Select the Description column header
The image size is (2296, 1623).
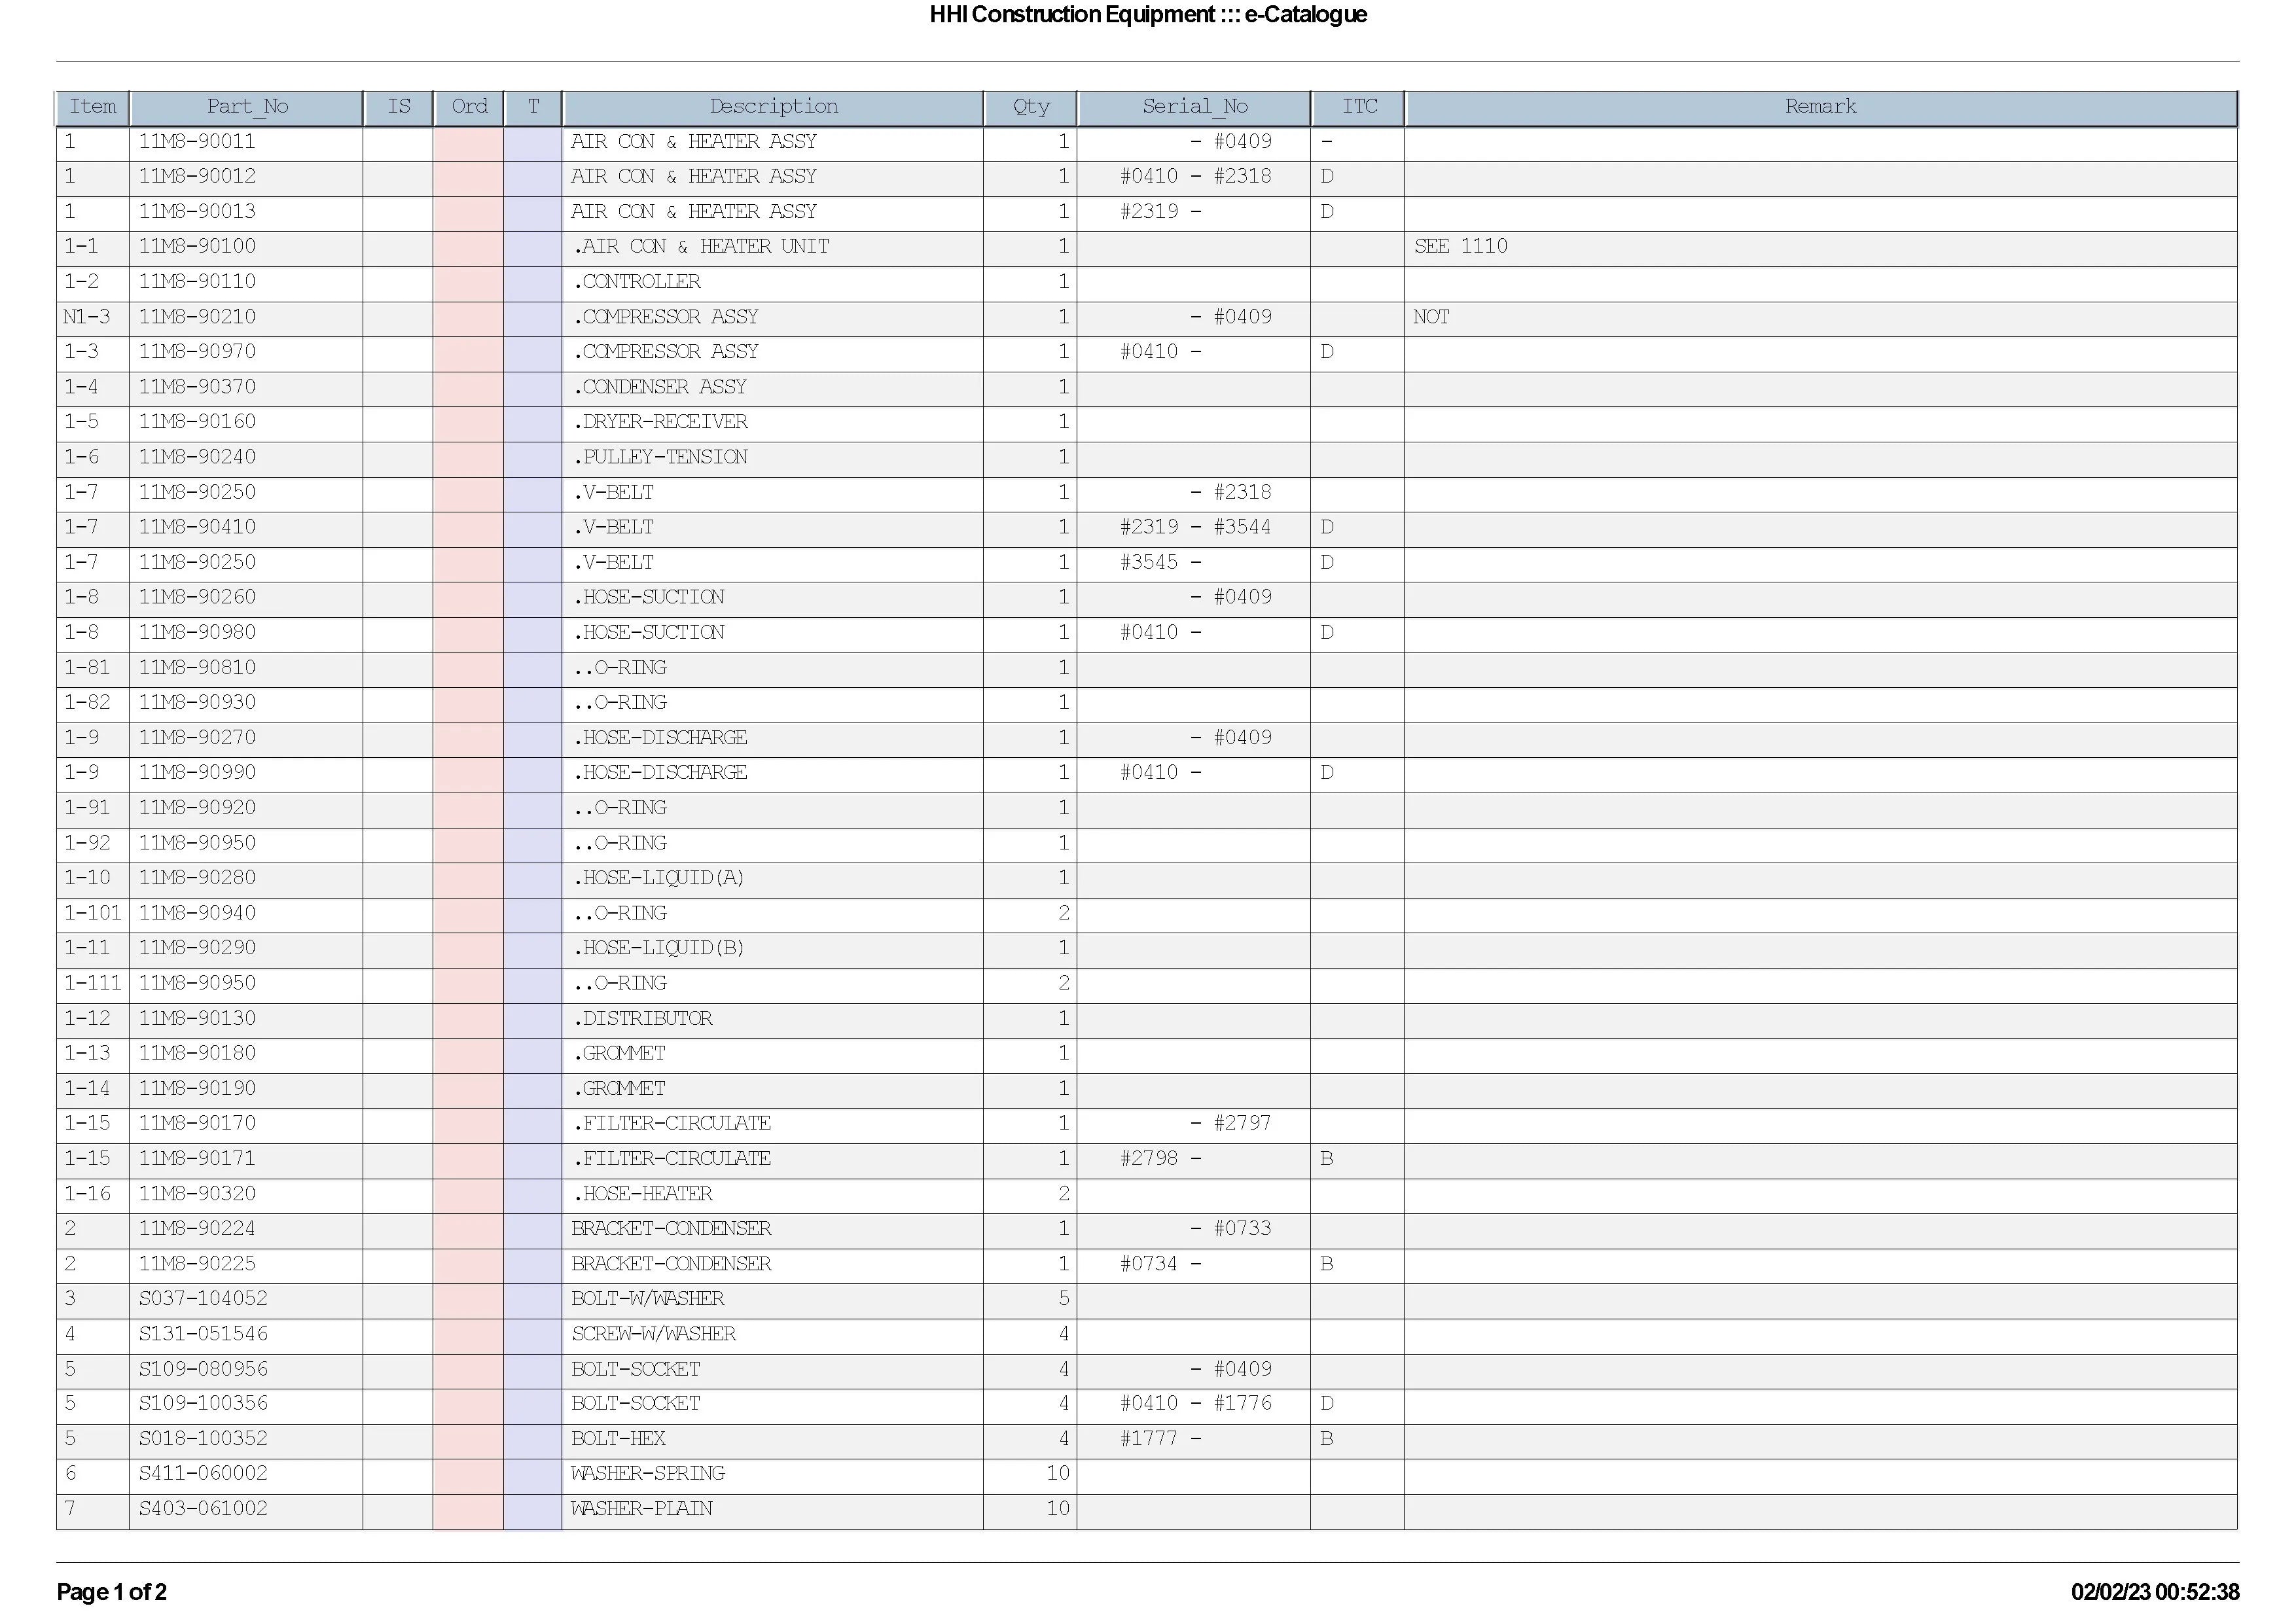tap(772, 107)
